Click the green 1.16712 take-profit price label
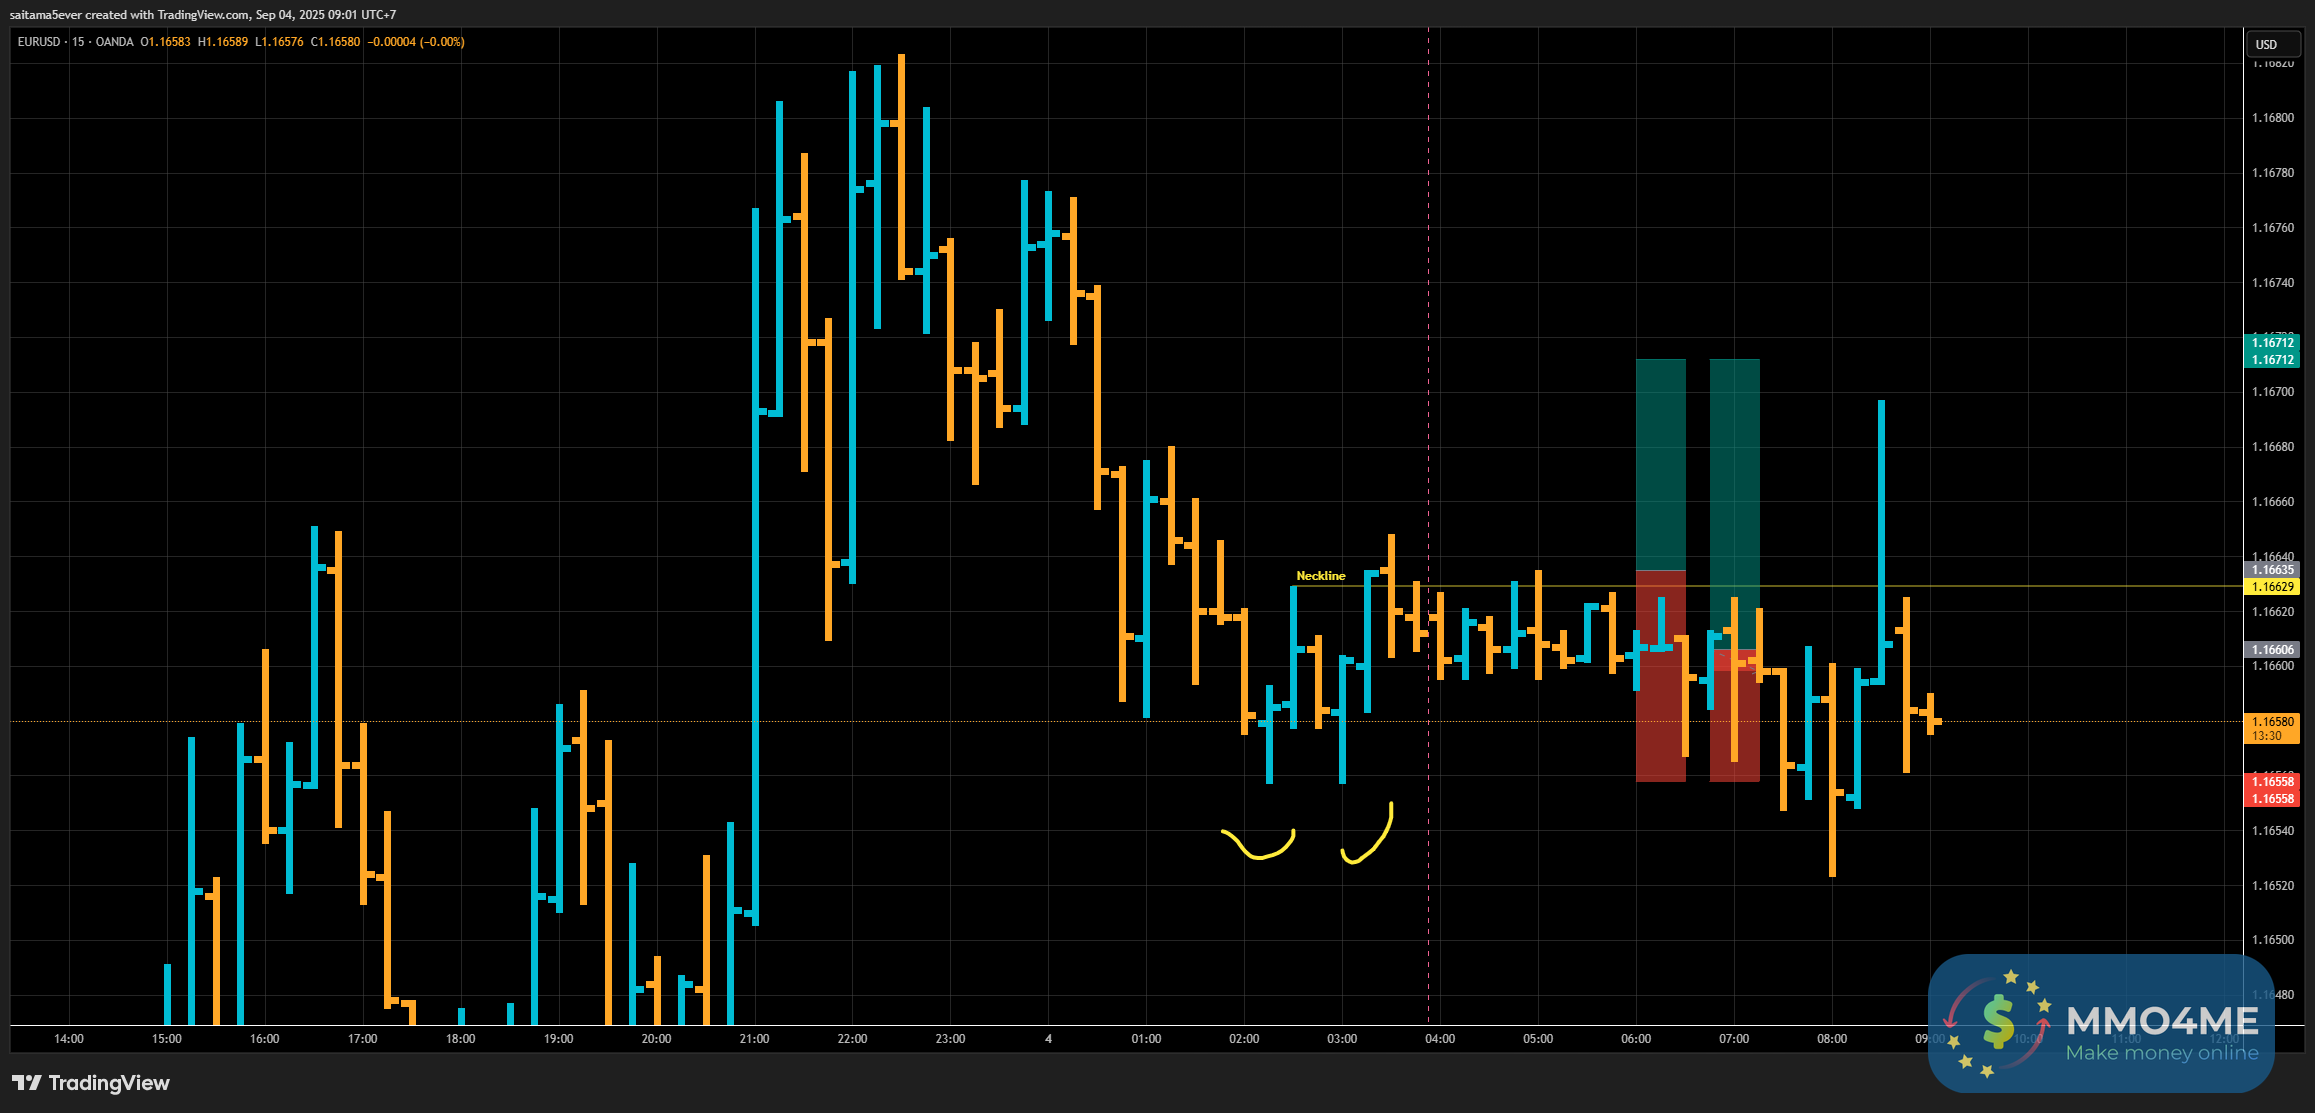The width and height of the screenshot is (2315, 1113). click(2272, 343)
